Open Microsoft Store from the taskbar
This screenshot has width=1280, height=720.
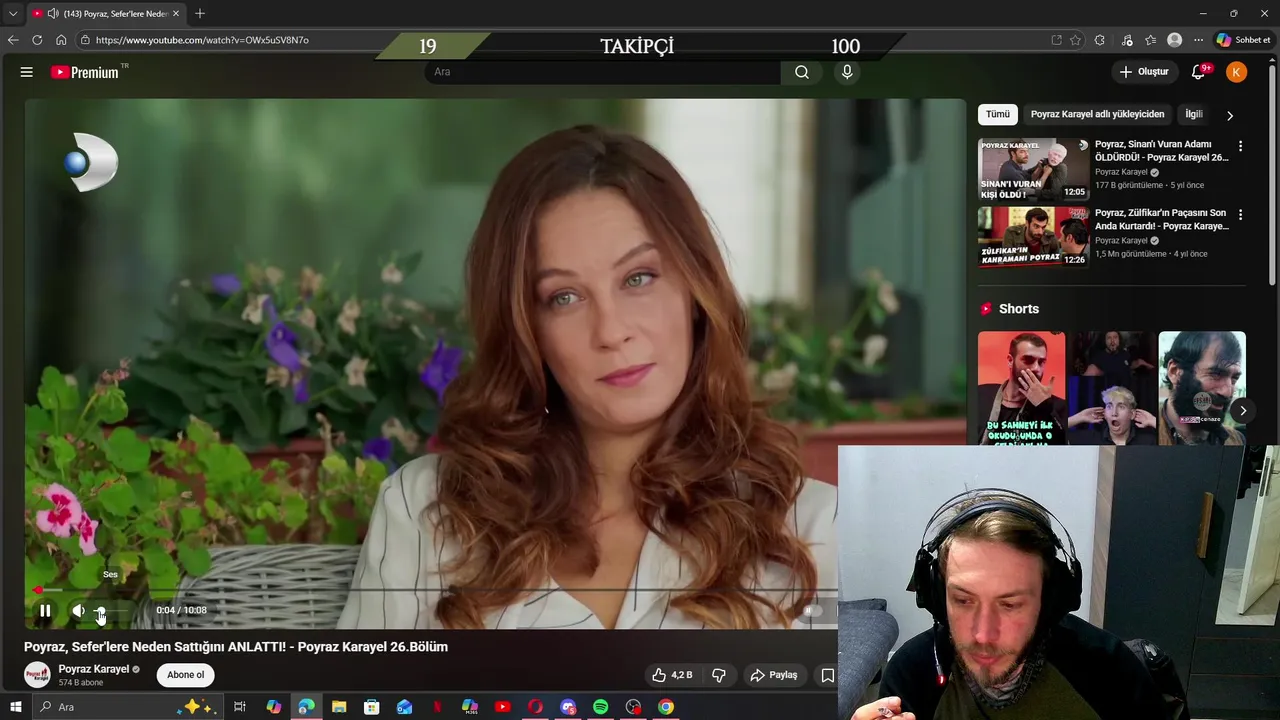tap(371, 707)
